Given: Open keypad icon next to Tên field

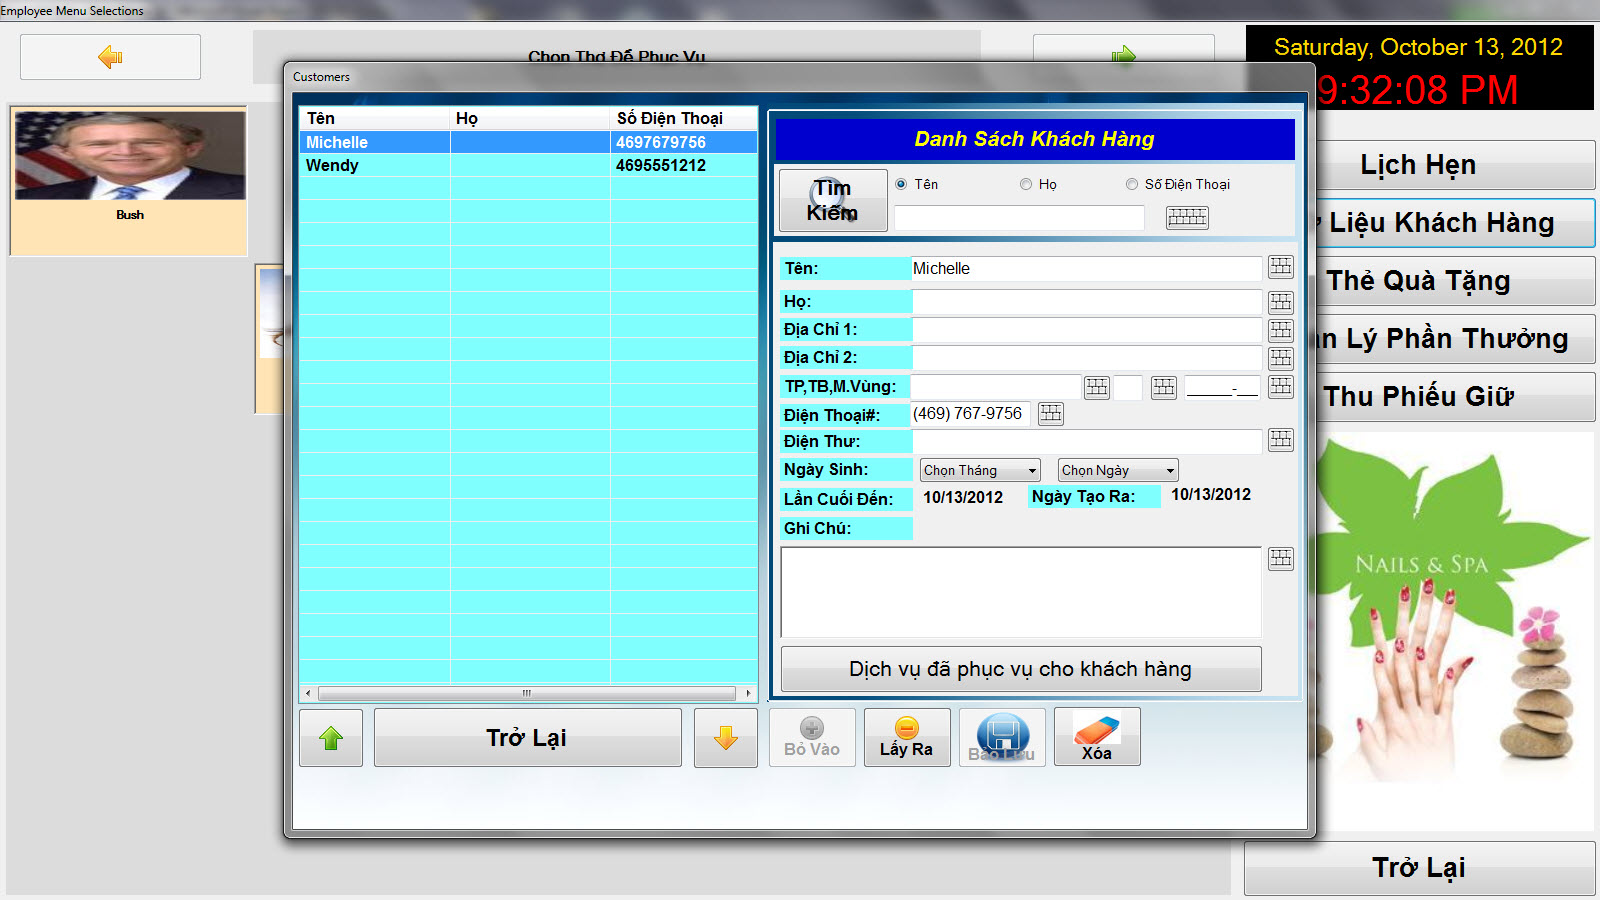Looking at the screenshot, I should 1280,267.
